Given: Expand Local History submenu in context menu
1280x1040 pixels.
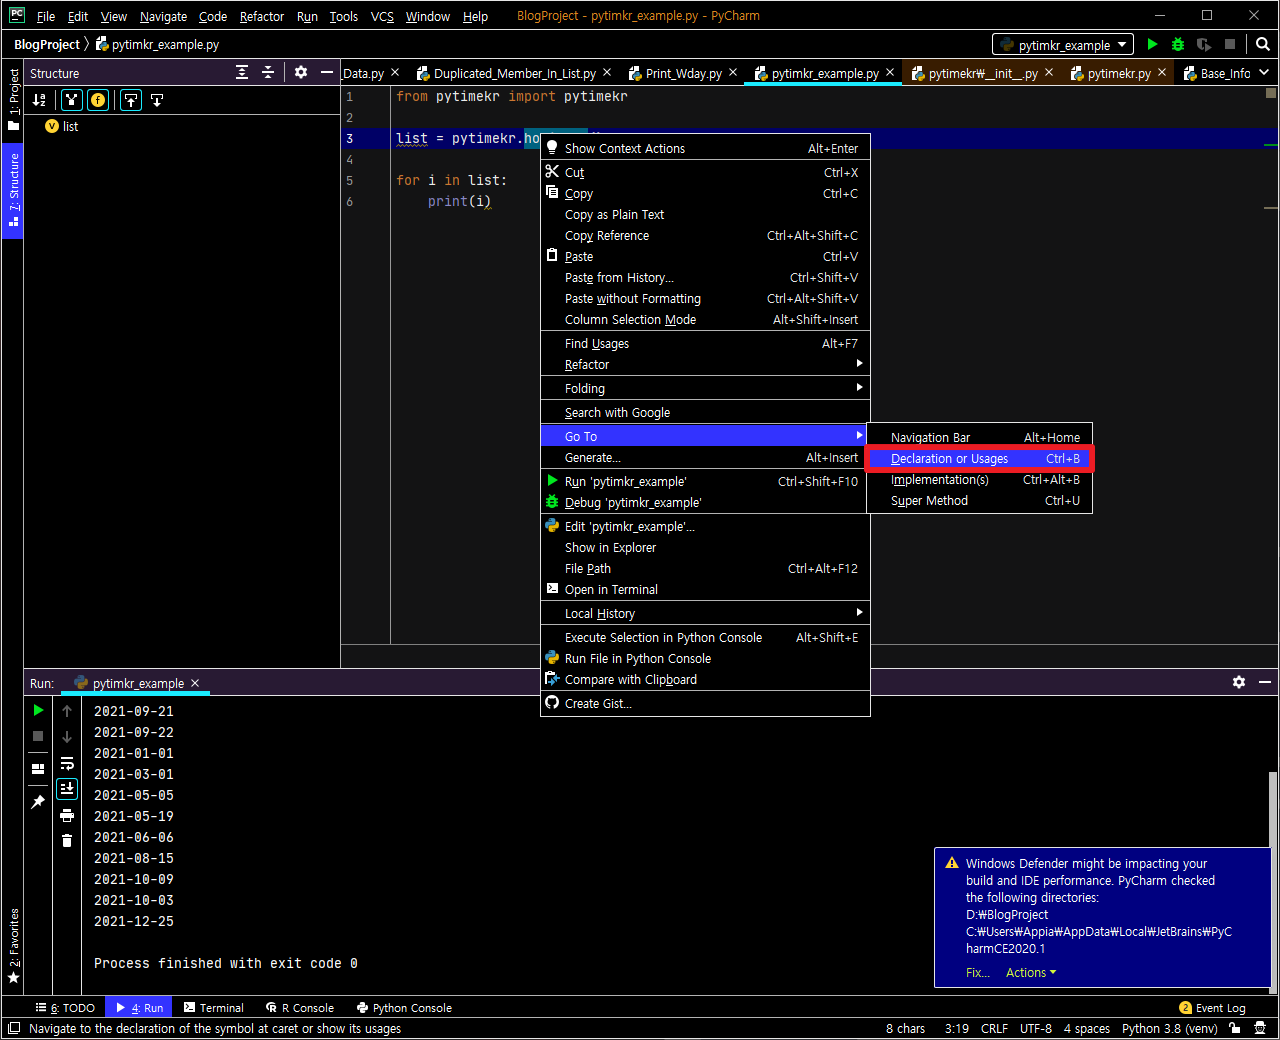Looking at the screenshot, I should pyautogui.click(x=705, y=614).
